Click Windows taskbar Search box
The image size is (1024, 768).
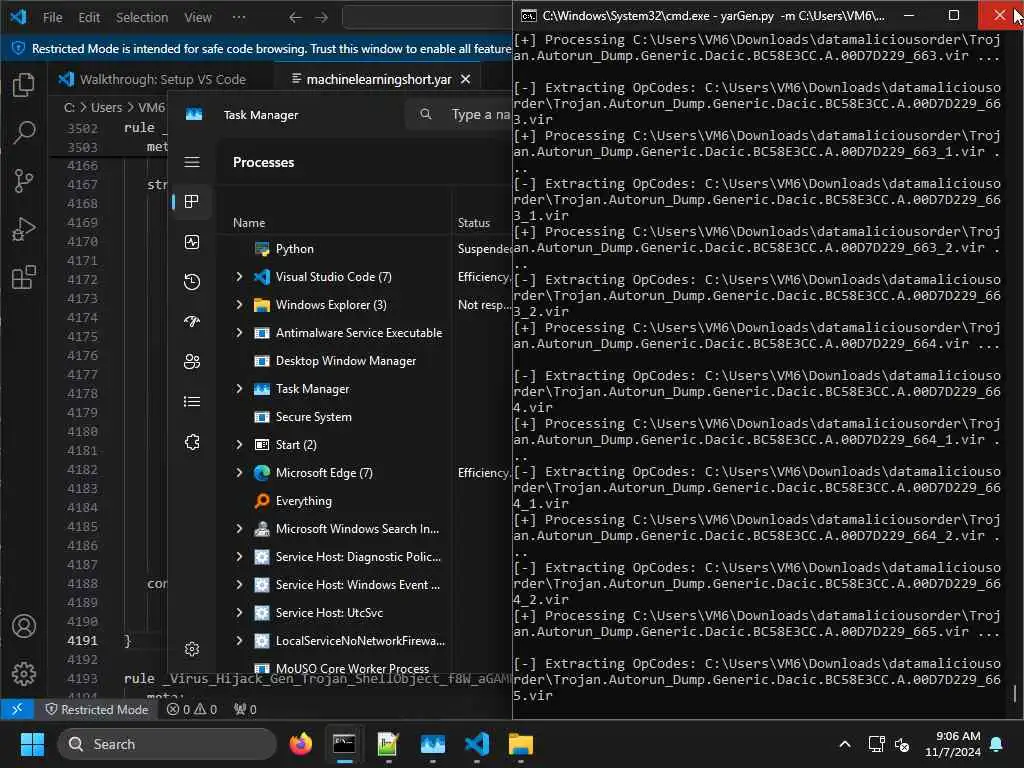pos(168,744)
